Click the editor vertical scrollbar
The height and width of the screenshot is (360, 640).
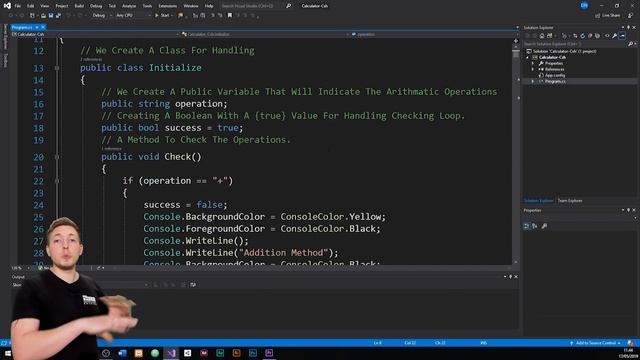tap(516, 155)
